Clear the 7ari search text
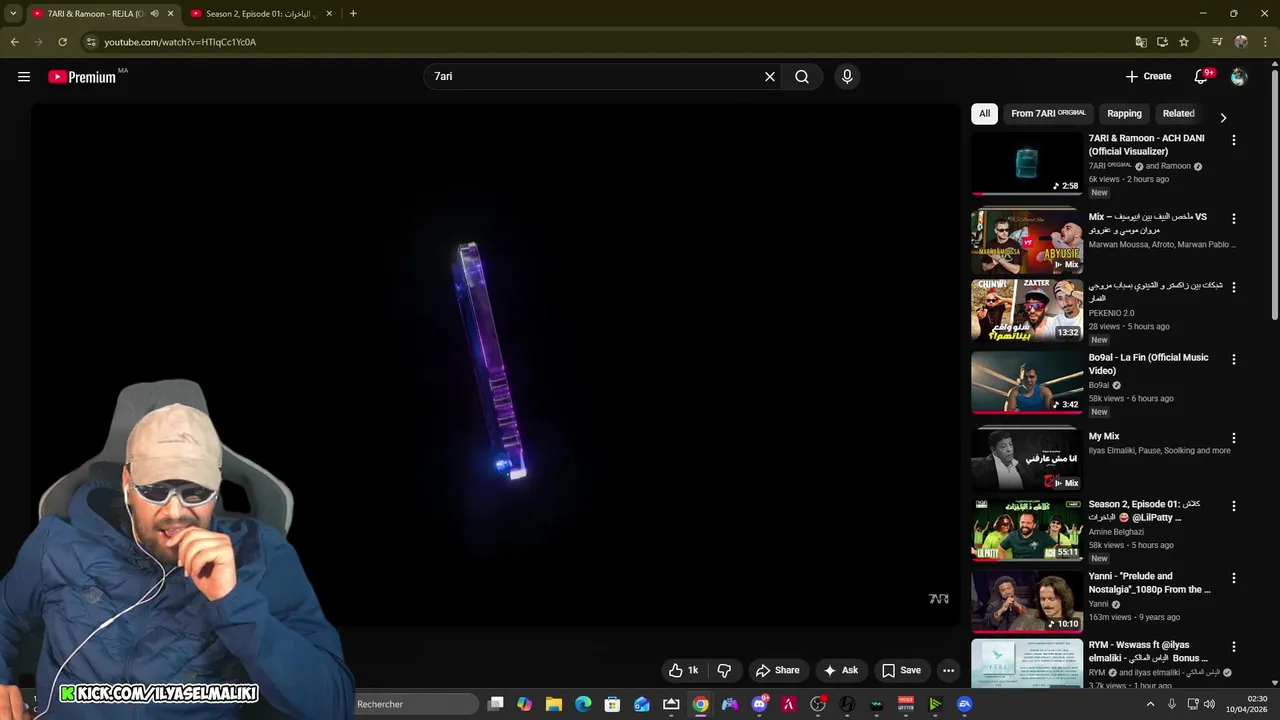Viewport: 1280px width, 720px height. 770,77
